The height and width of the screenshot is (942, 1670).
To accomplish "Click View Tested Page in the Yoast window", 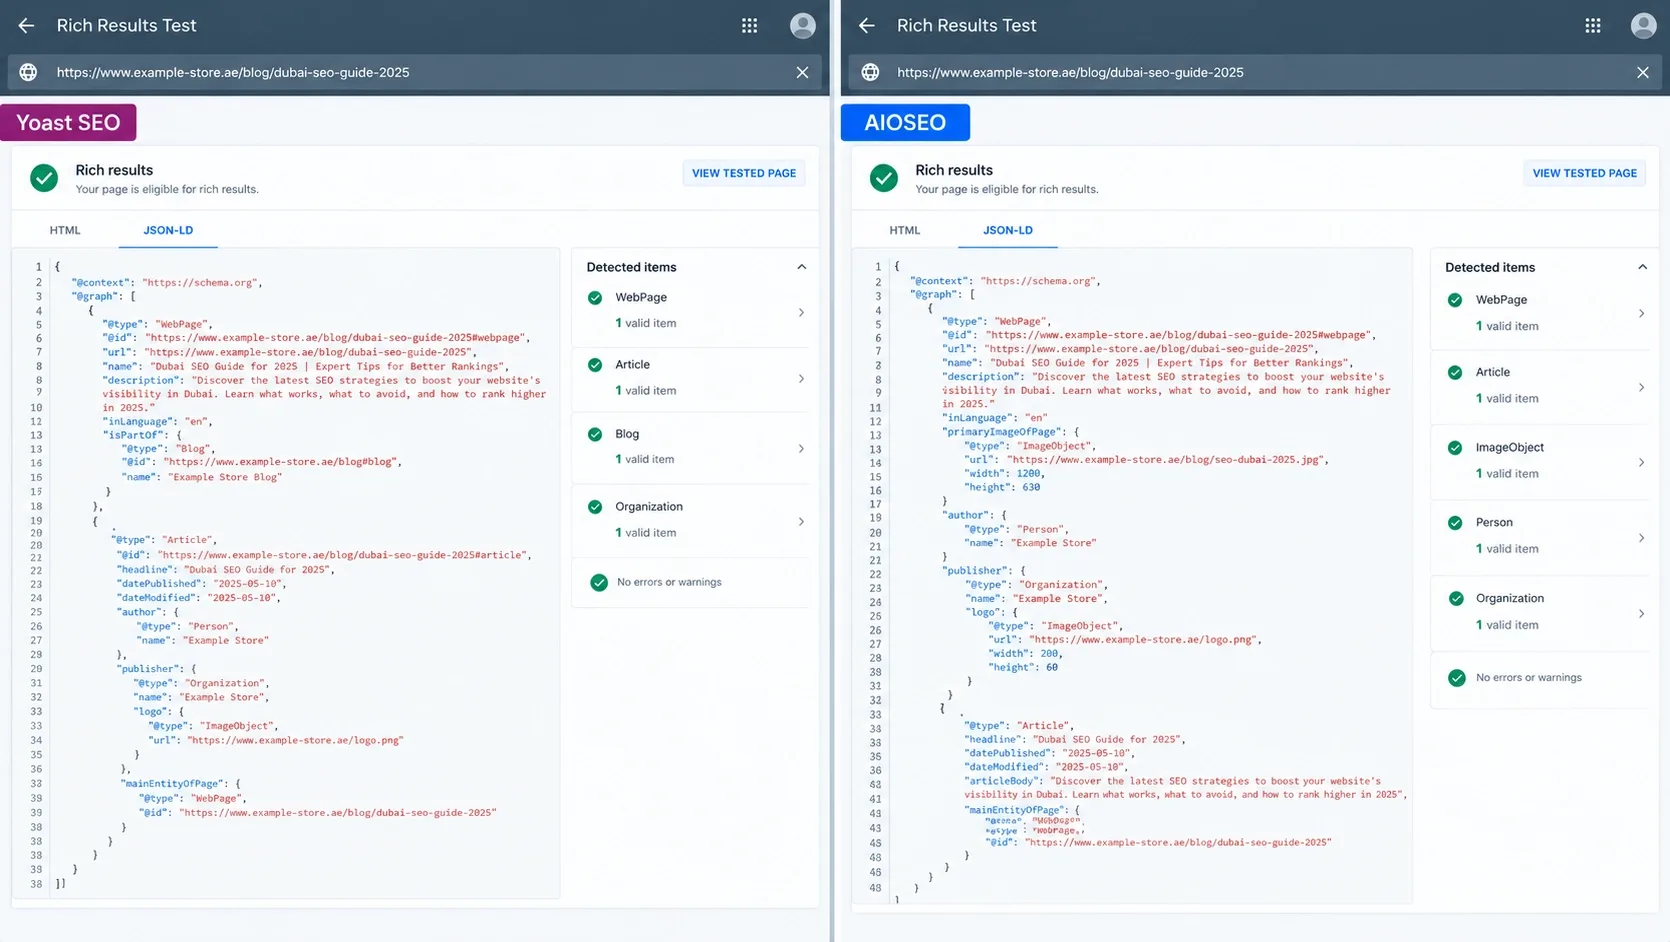I will pyautogui.click(x=744, y=173).
